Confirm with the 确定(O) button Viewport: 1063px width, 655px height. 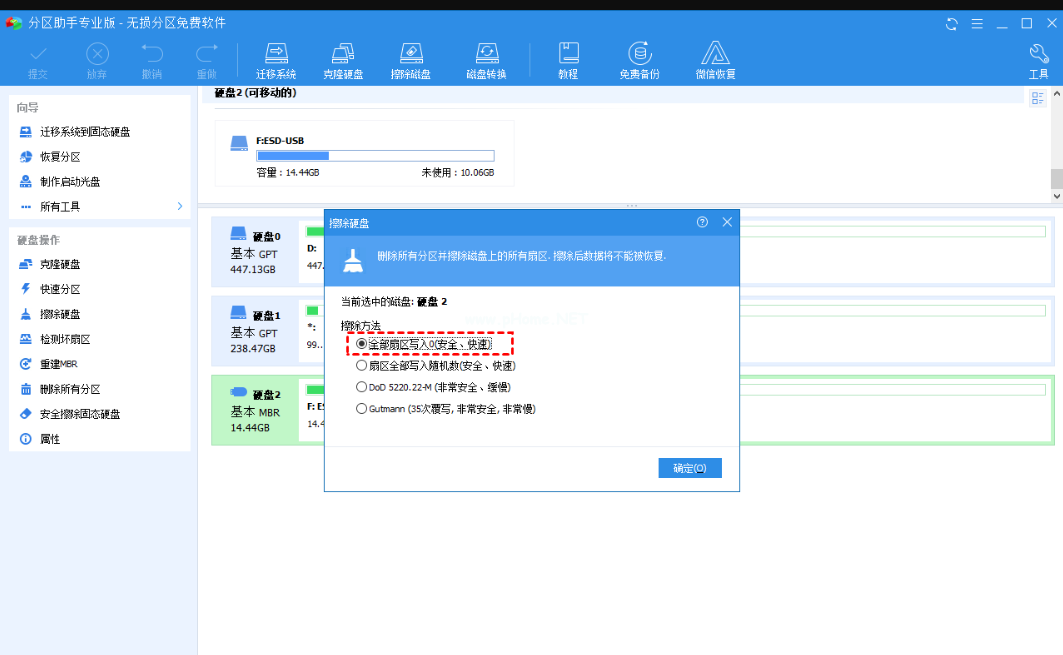(690, 468)
